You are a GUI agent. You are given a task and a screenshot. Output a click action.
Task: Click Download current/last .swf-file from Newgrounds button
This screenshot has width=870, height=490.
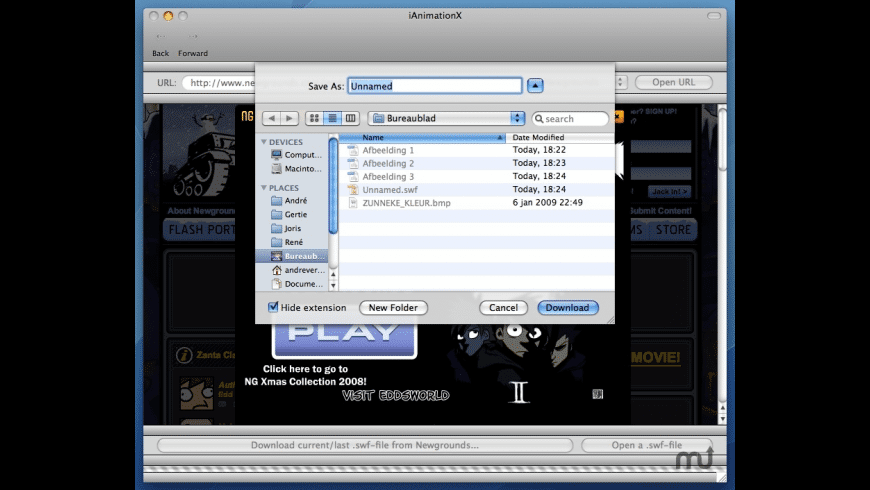click(365, 445)
